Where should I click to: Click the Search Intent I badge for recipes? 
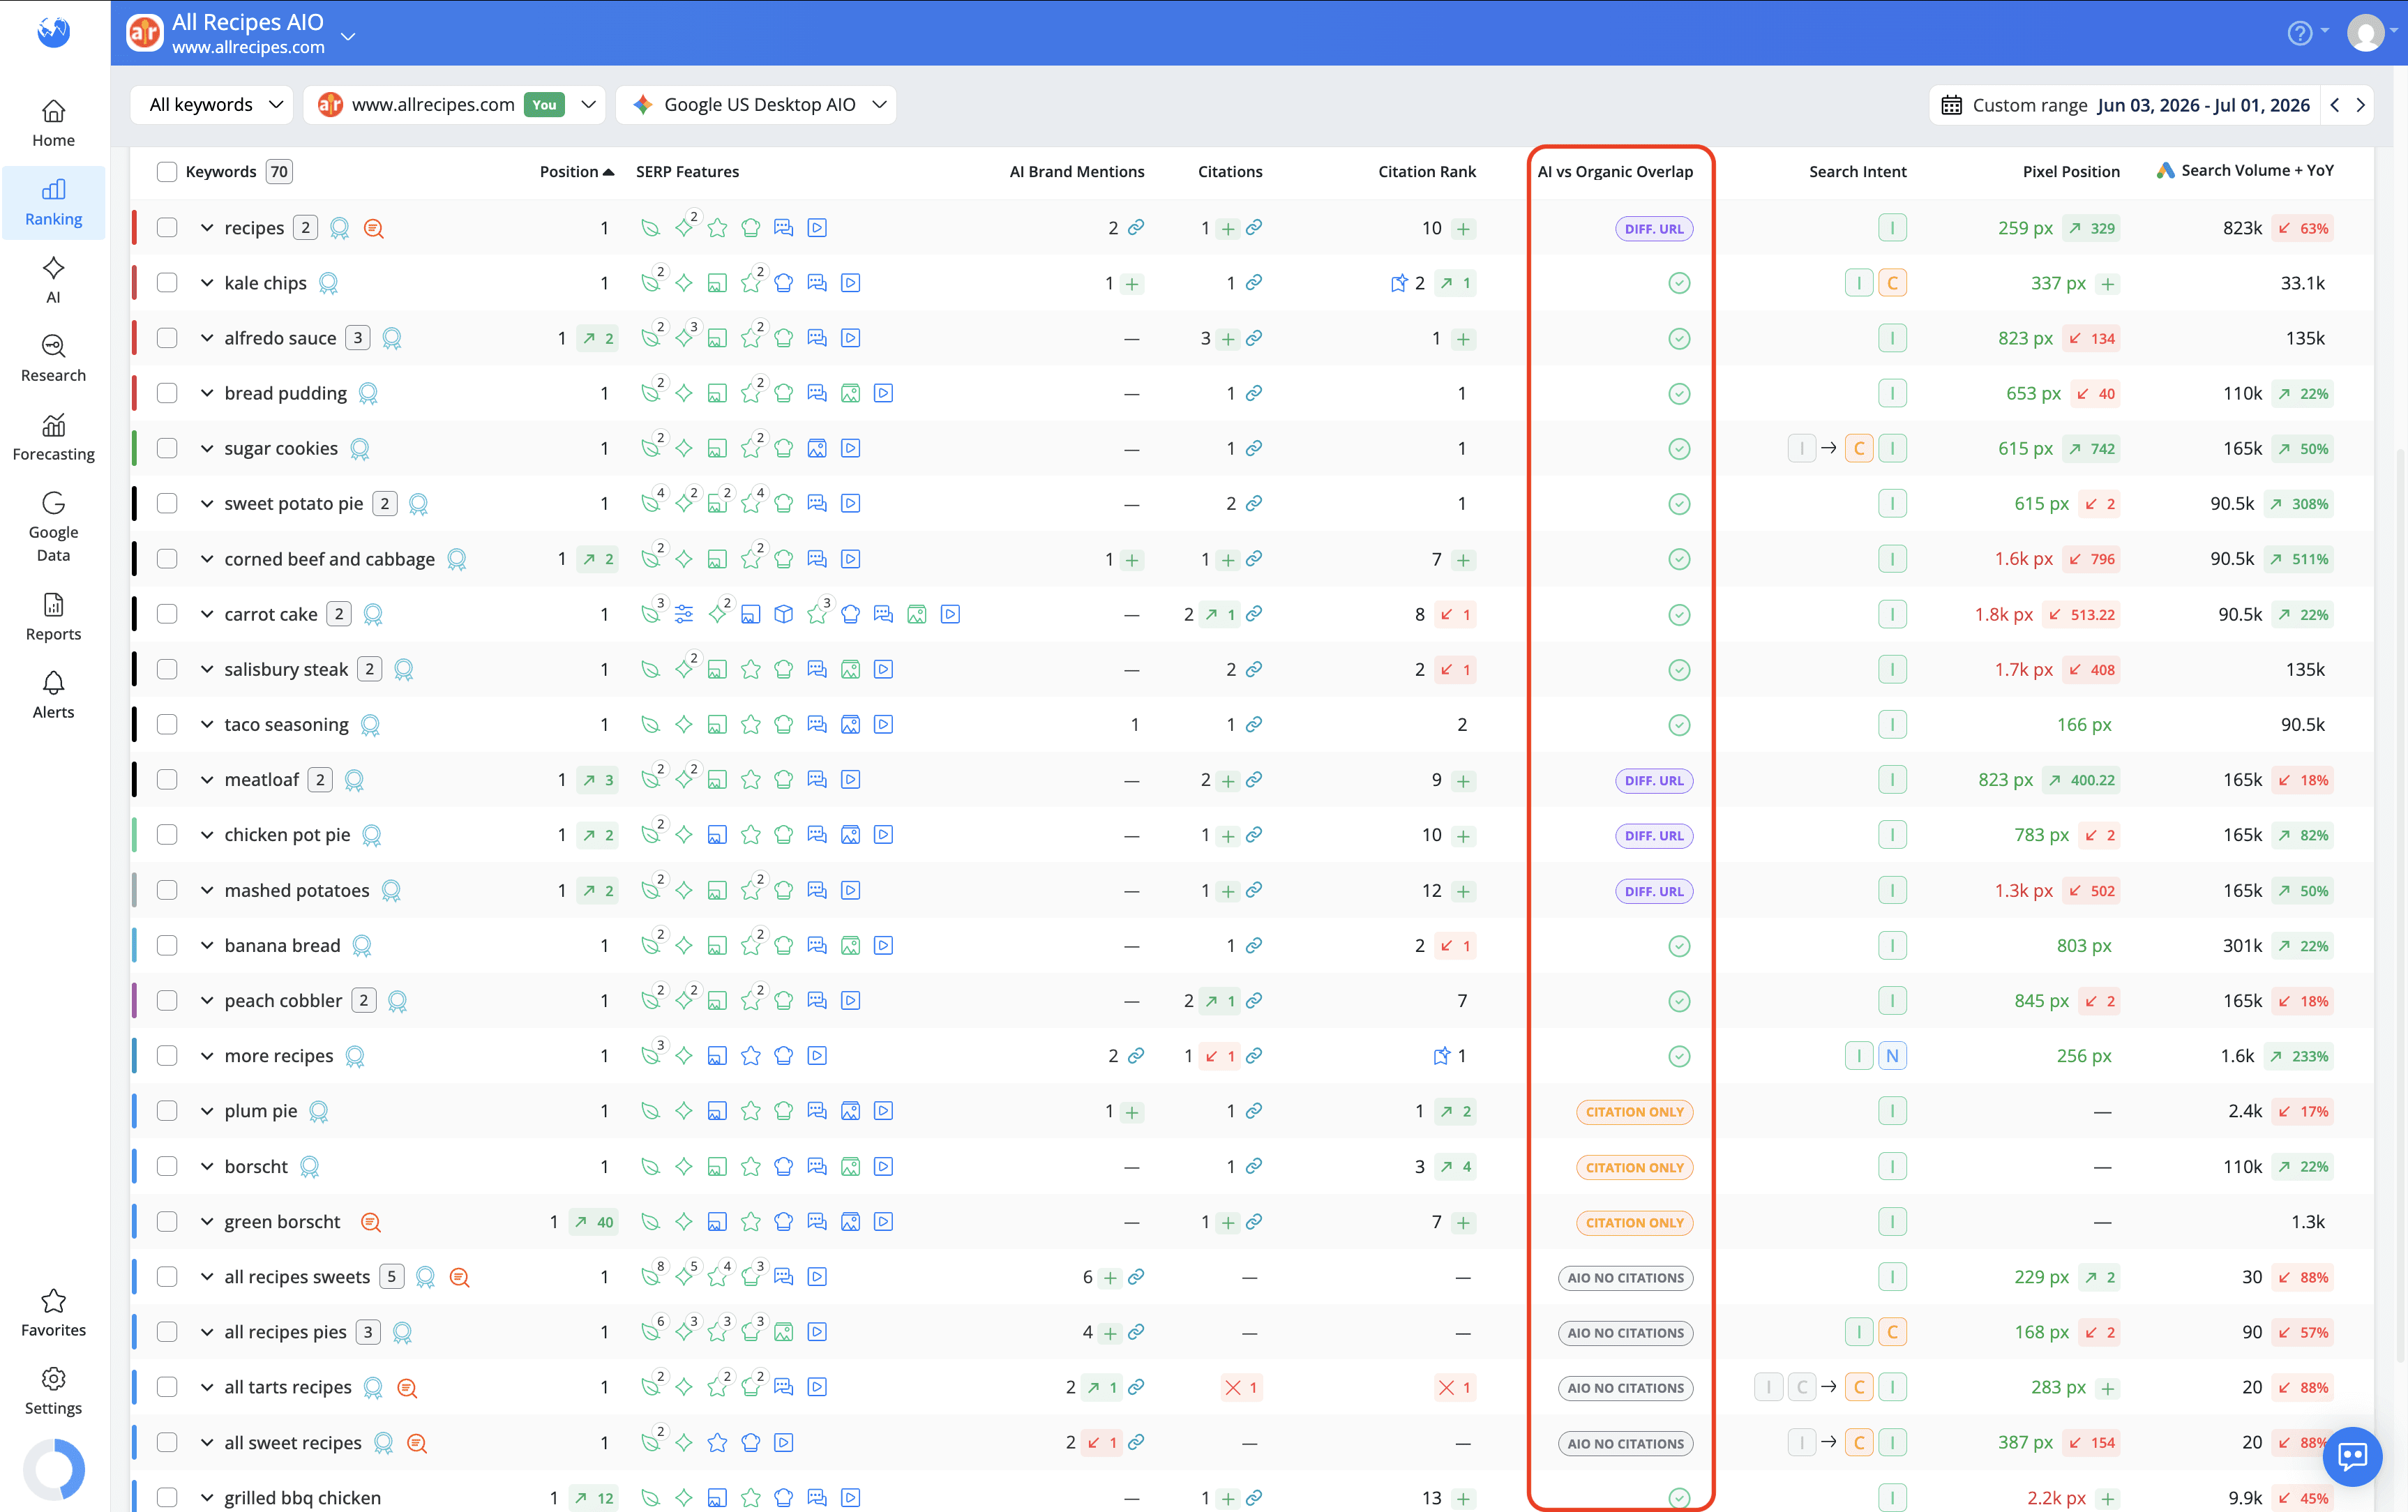[x=1892, y=228]
